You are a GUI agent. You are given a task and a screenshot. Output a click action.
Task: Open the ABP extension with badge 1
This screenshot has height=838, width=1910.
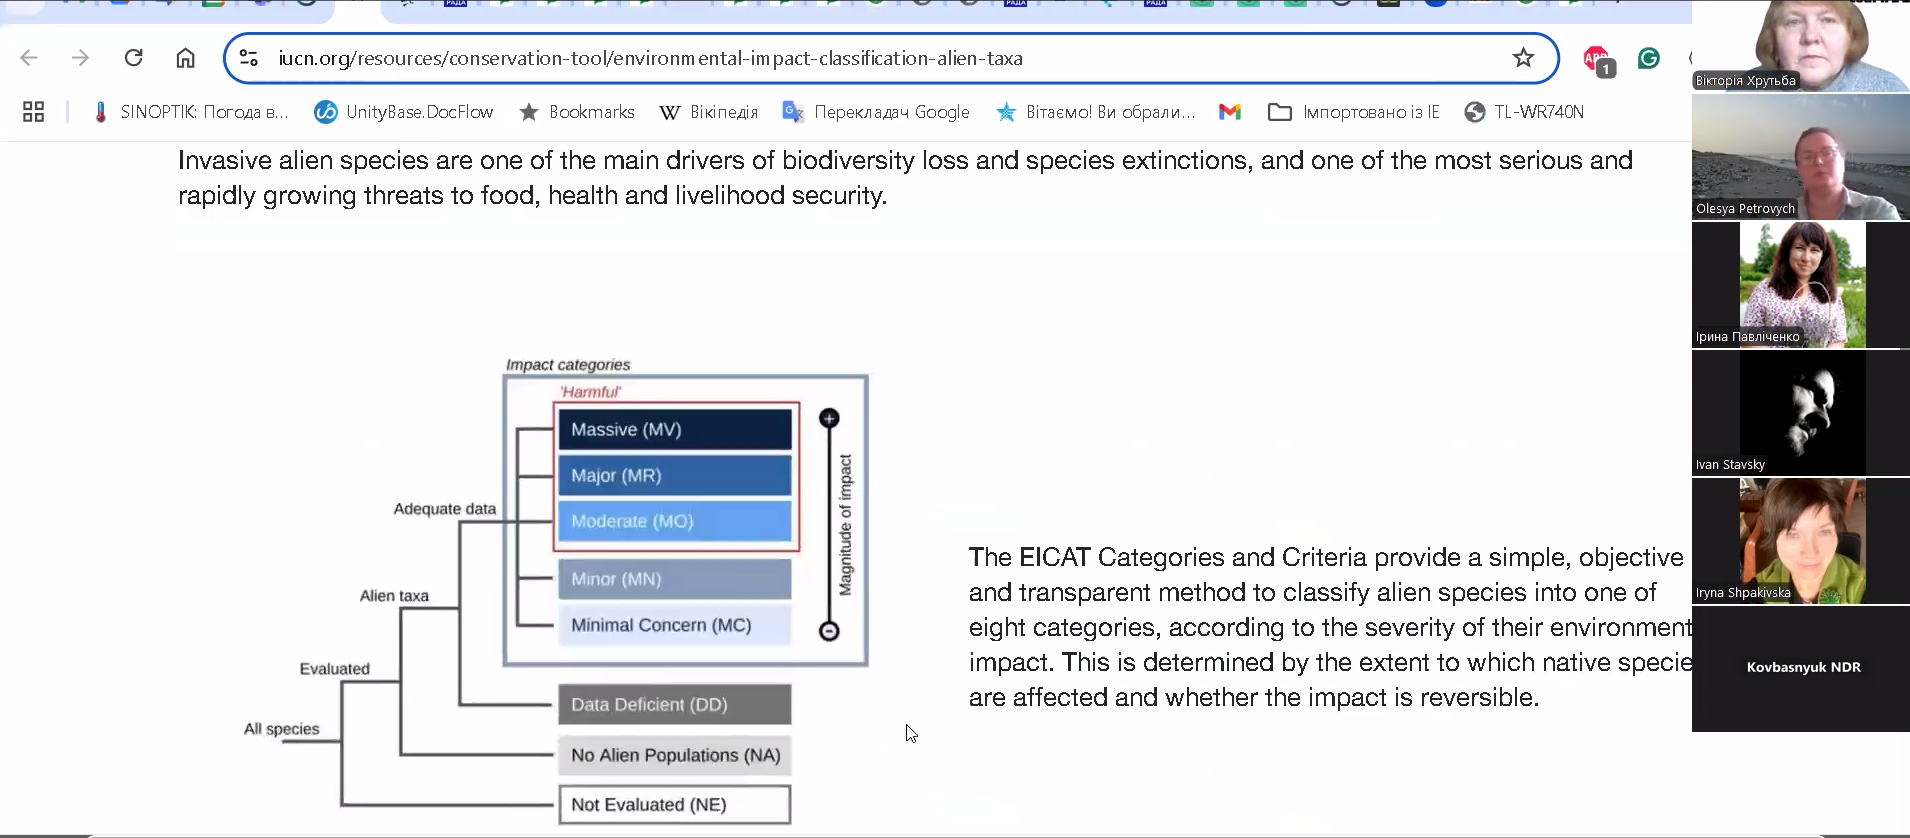(x=1597, y=60)
